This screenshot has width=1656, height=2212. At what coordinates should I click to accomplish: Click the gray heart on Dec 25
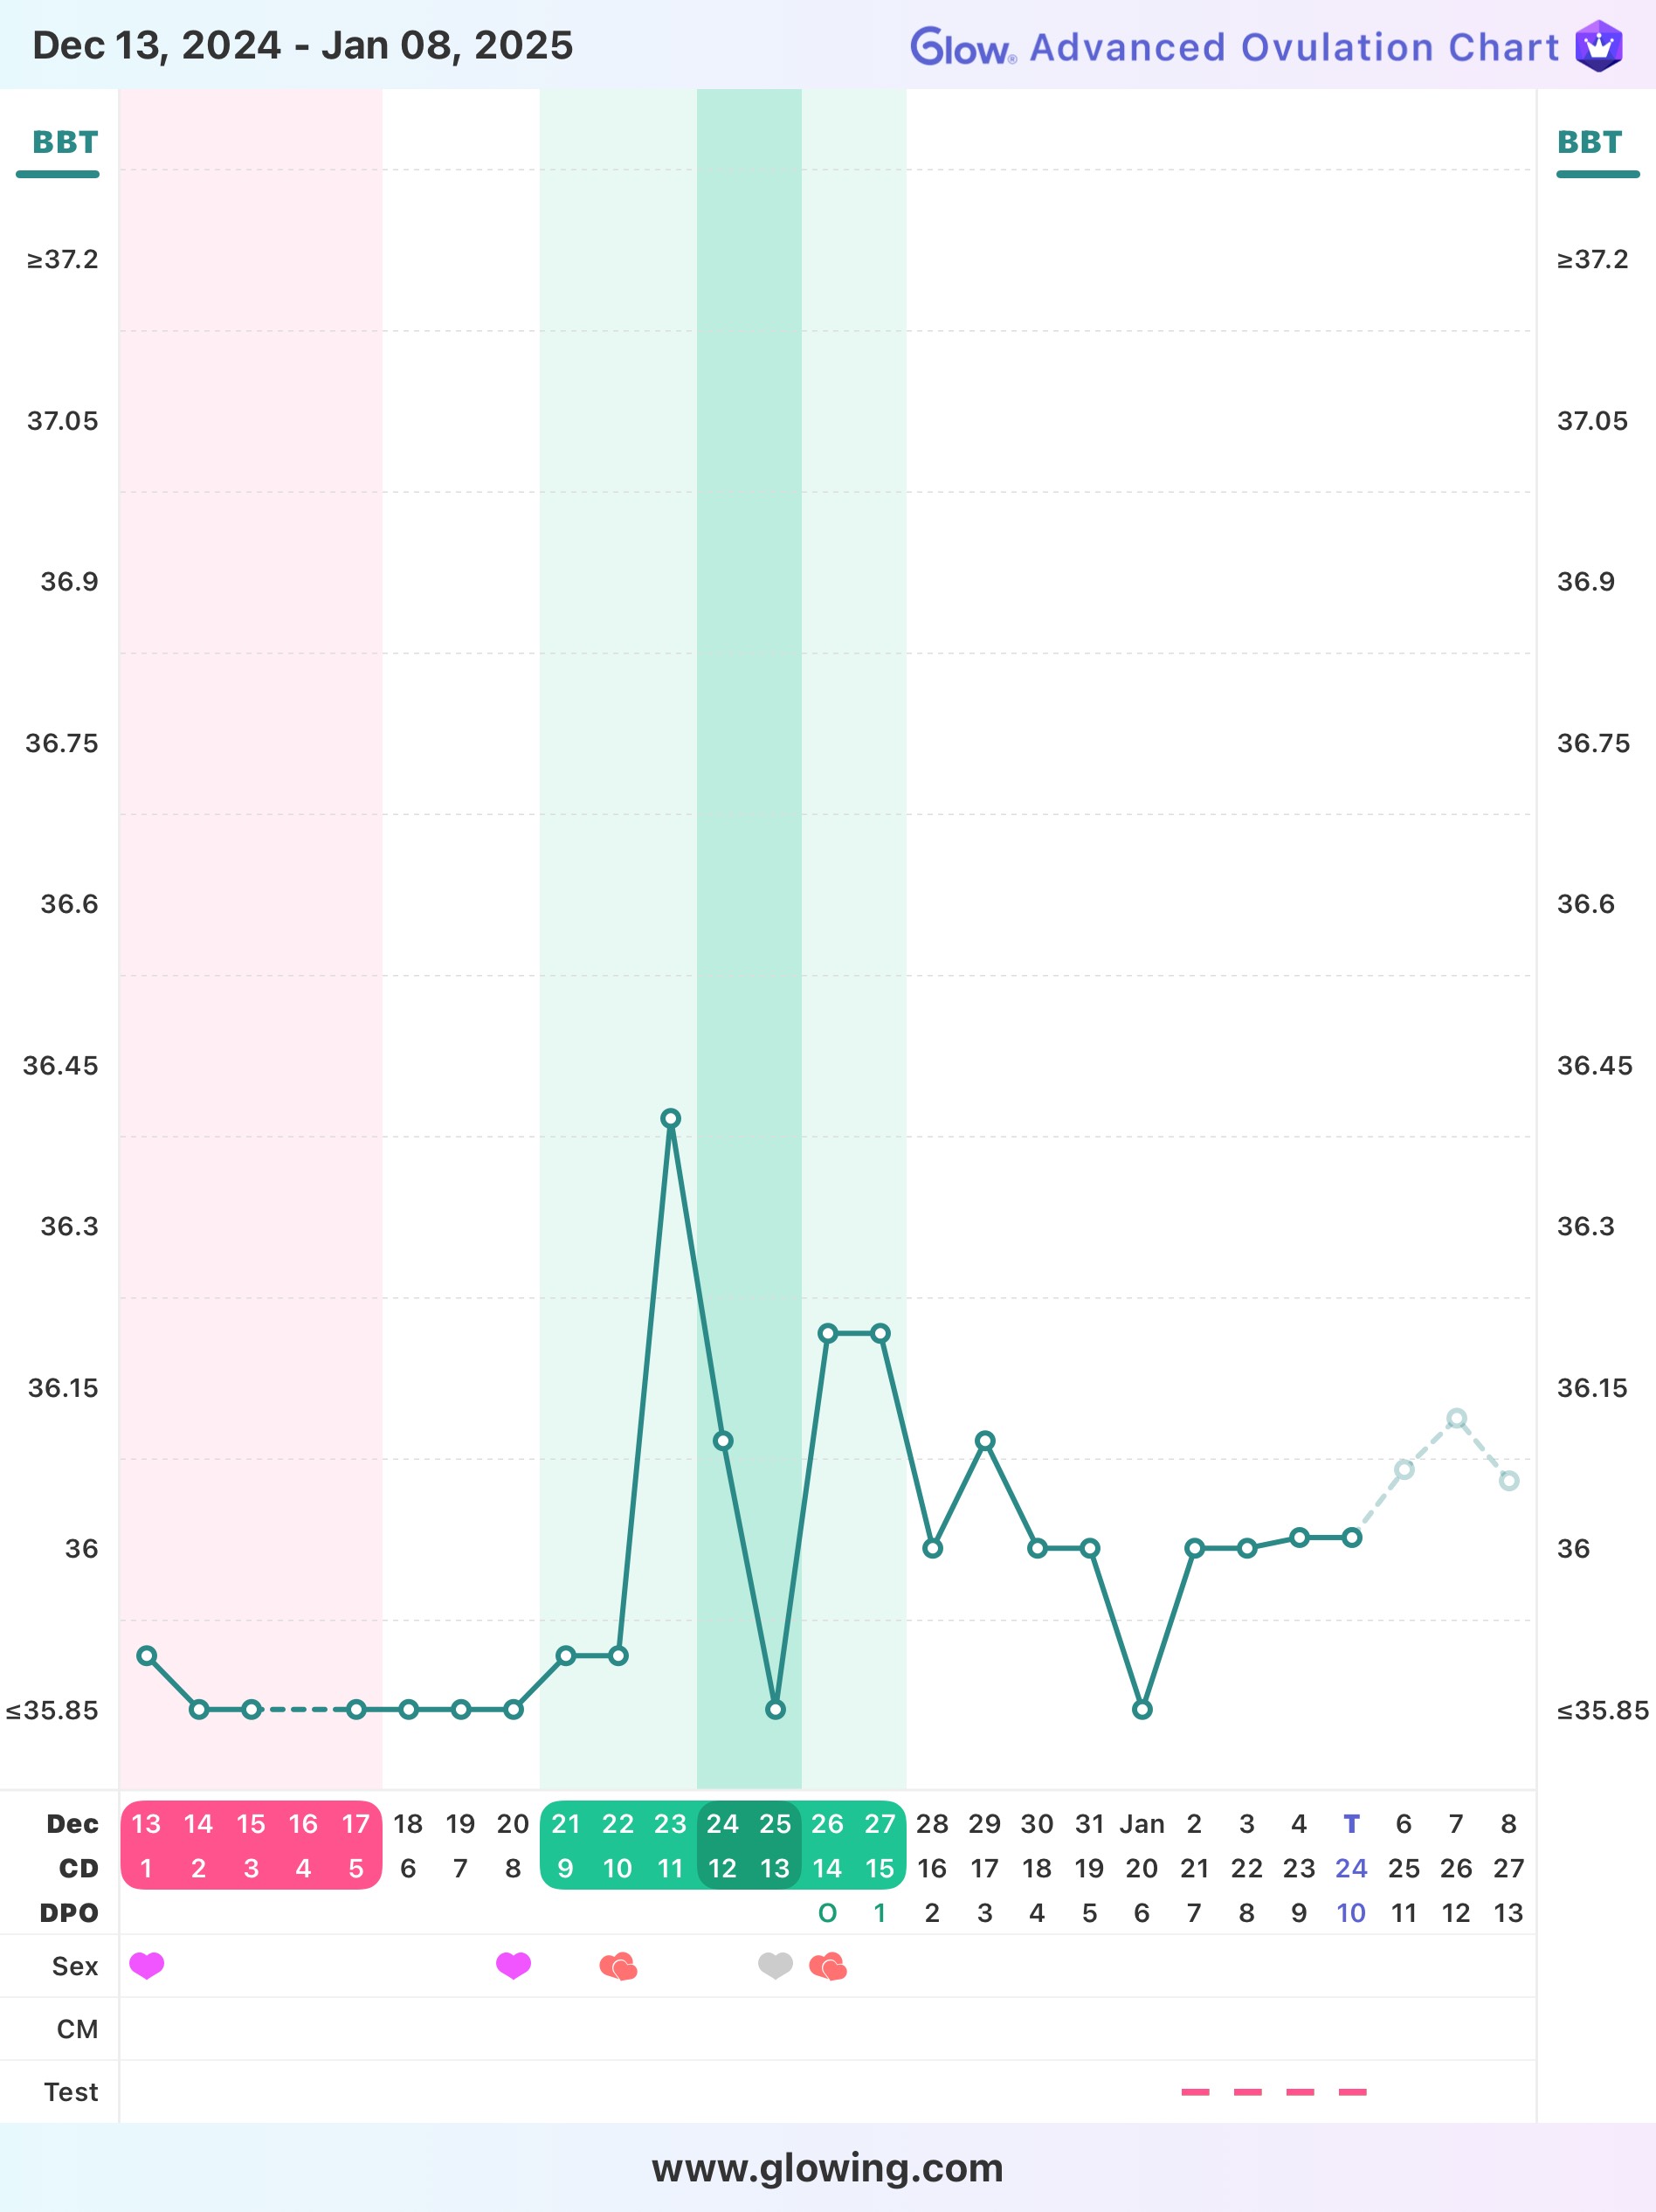tap(775, 1965)
